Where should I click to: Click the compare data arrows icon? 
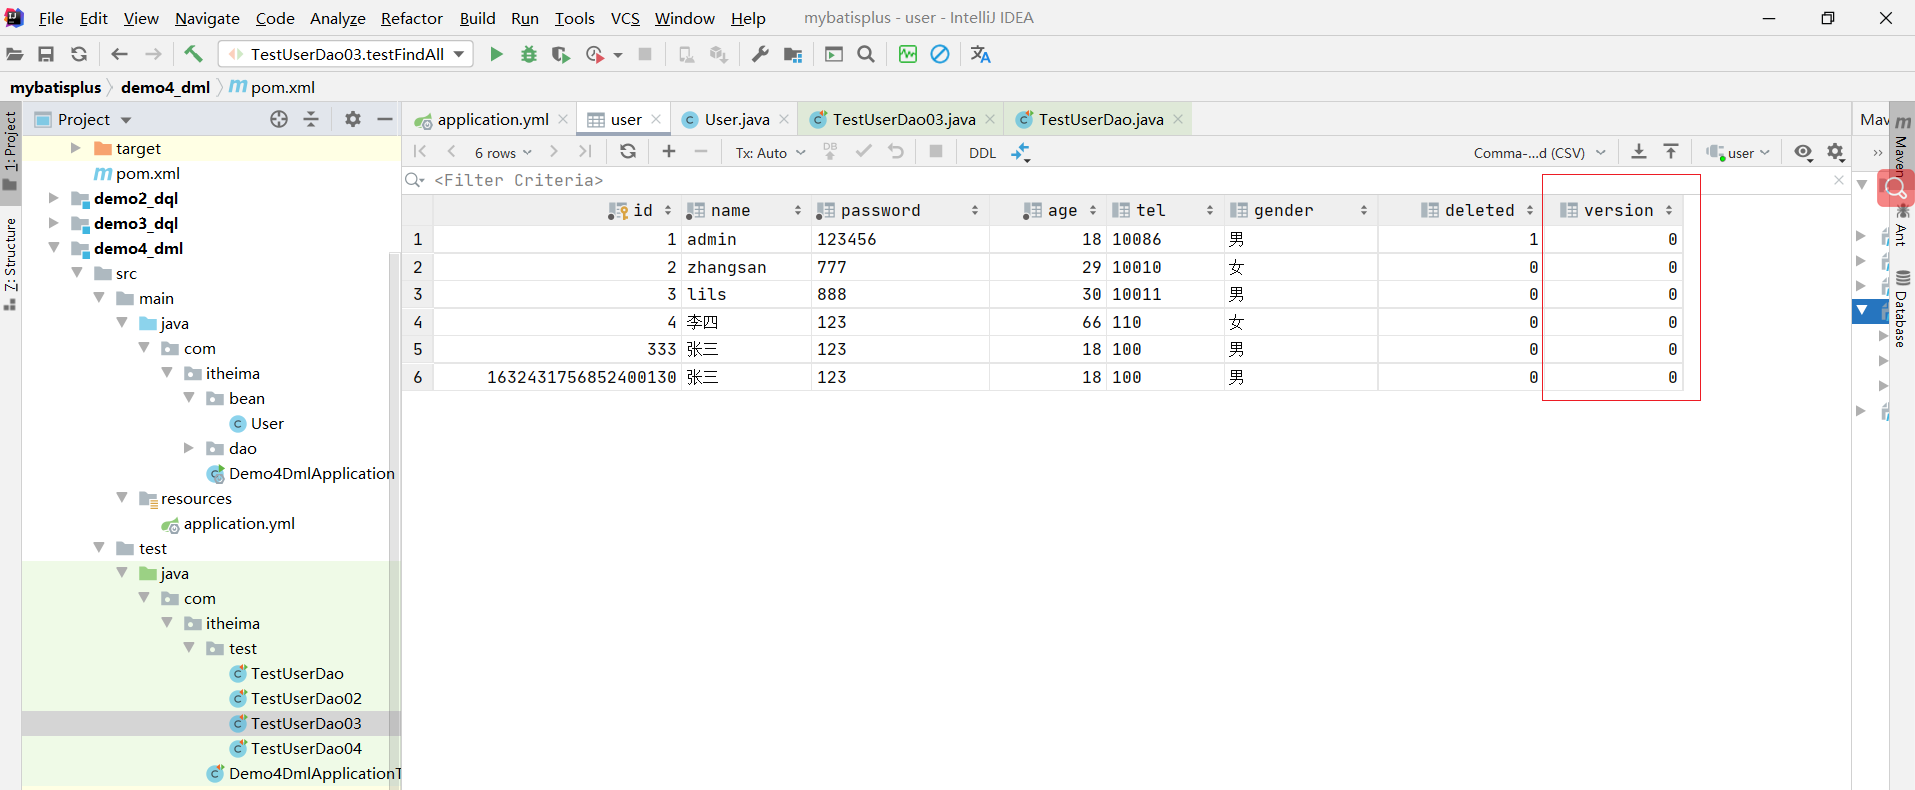click(1021, 152)
